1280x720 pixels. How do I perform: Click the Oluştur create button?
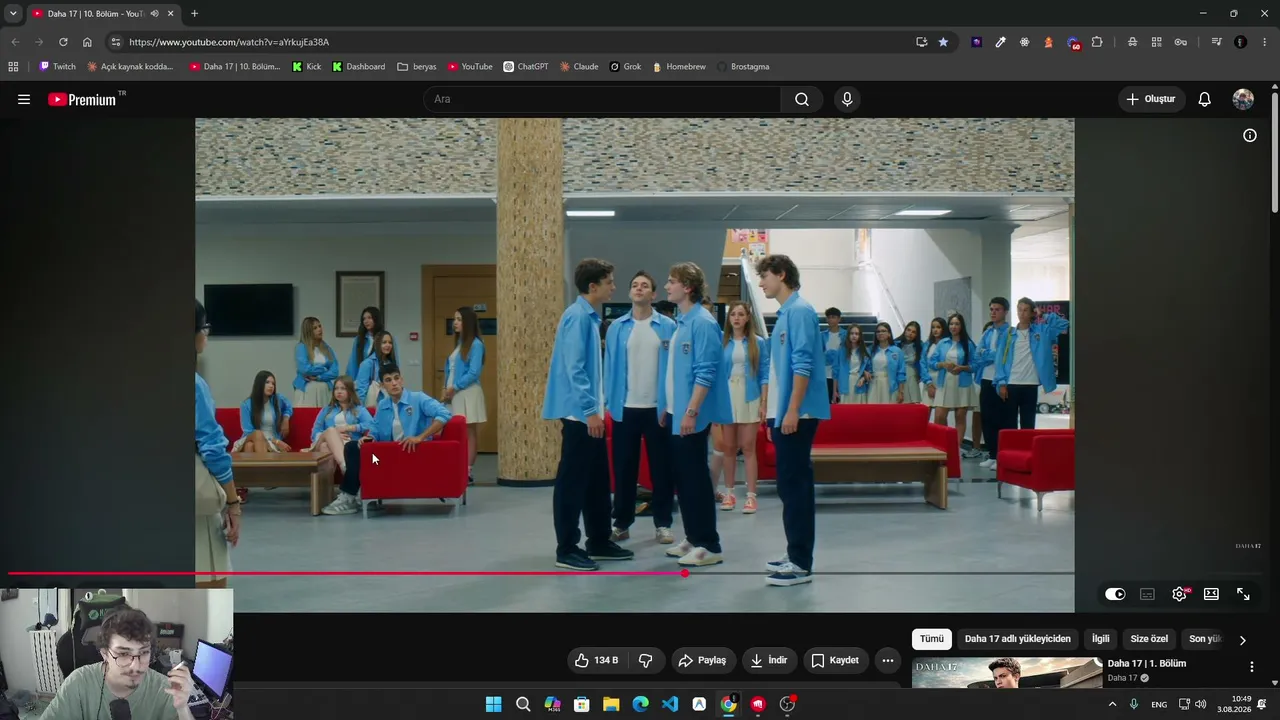click(x=1152, y=99)
